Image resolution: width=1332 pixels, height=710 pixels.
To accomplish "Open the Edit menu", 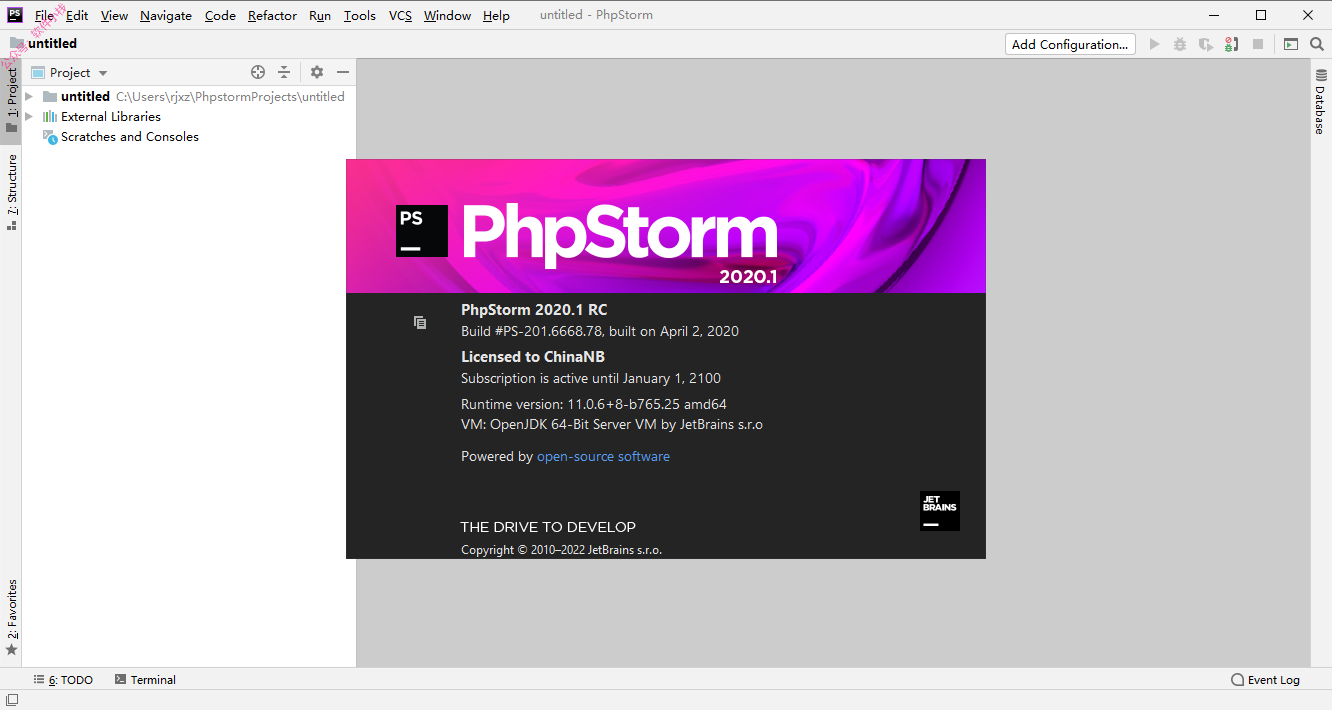I will click(x=77, y=15).
